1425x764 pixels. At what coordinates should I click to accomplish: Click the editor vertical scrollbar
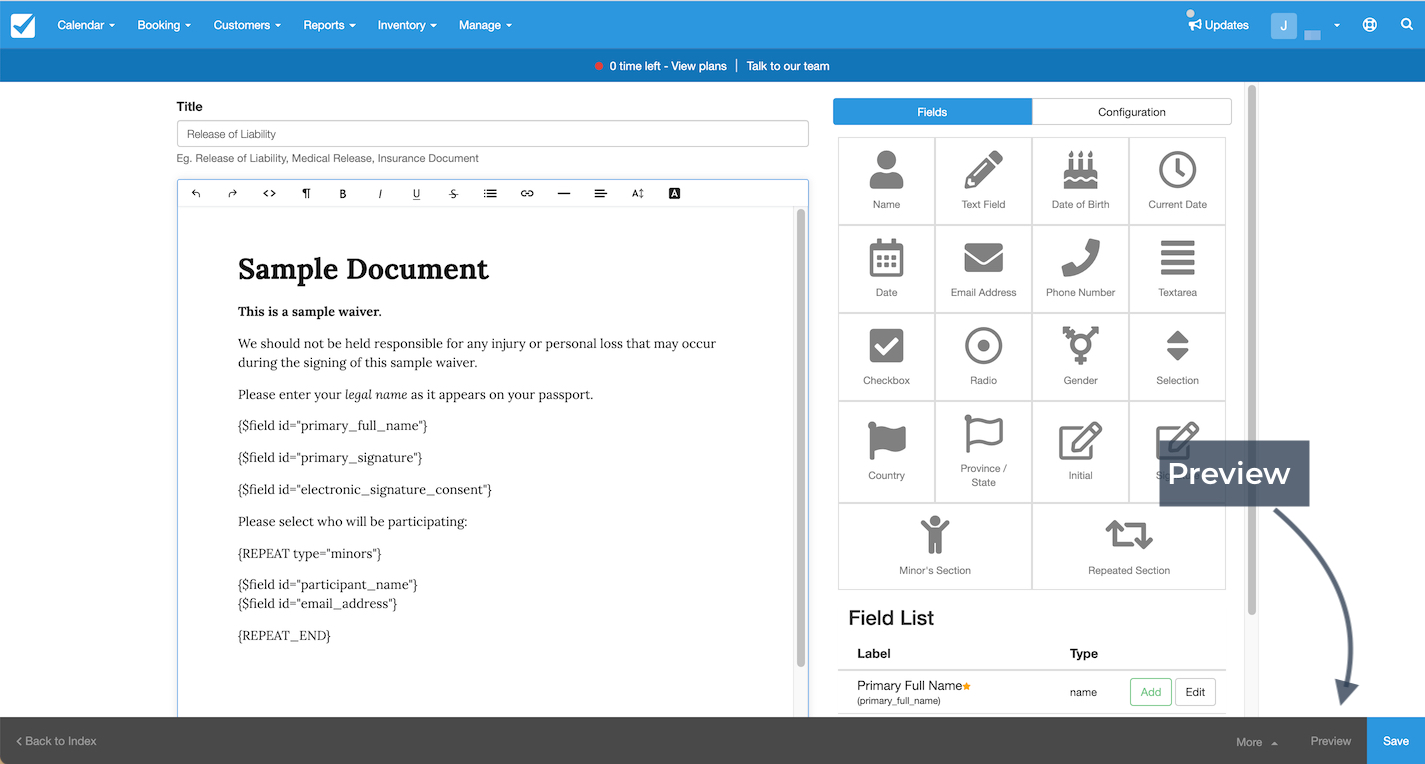coord(801,437)
